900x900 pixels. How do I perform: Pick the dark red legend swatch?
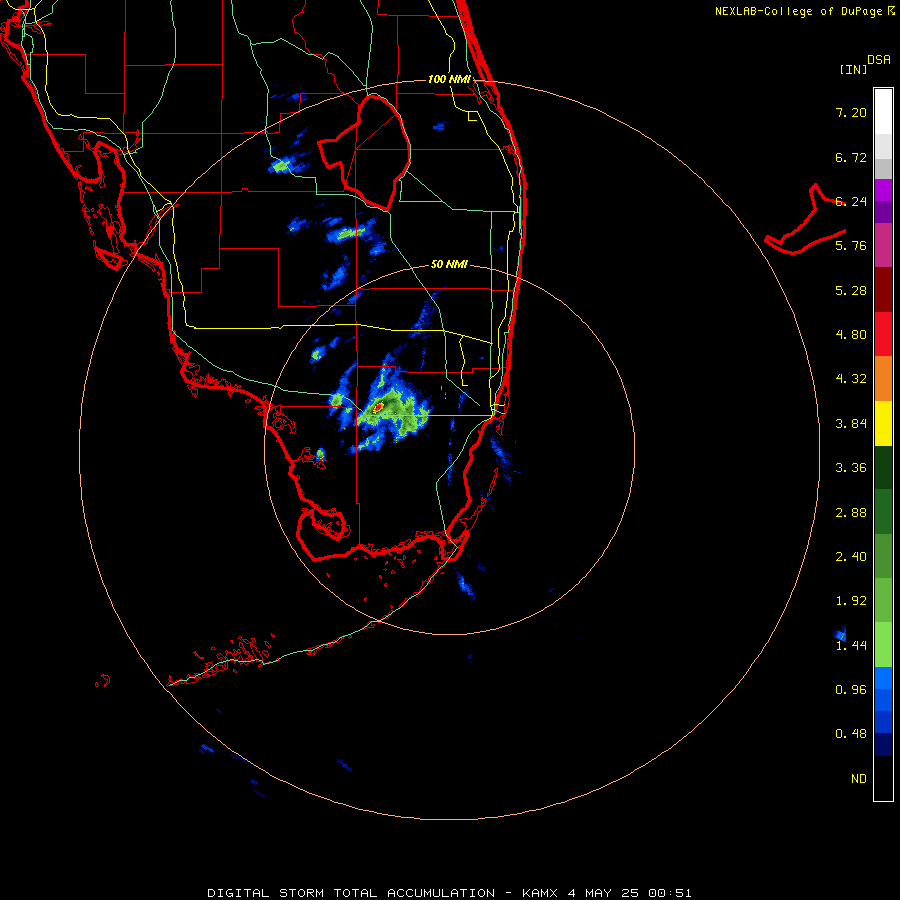pos(883,290)
